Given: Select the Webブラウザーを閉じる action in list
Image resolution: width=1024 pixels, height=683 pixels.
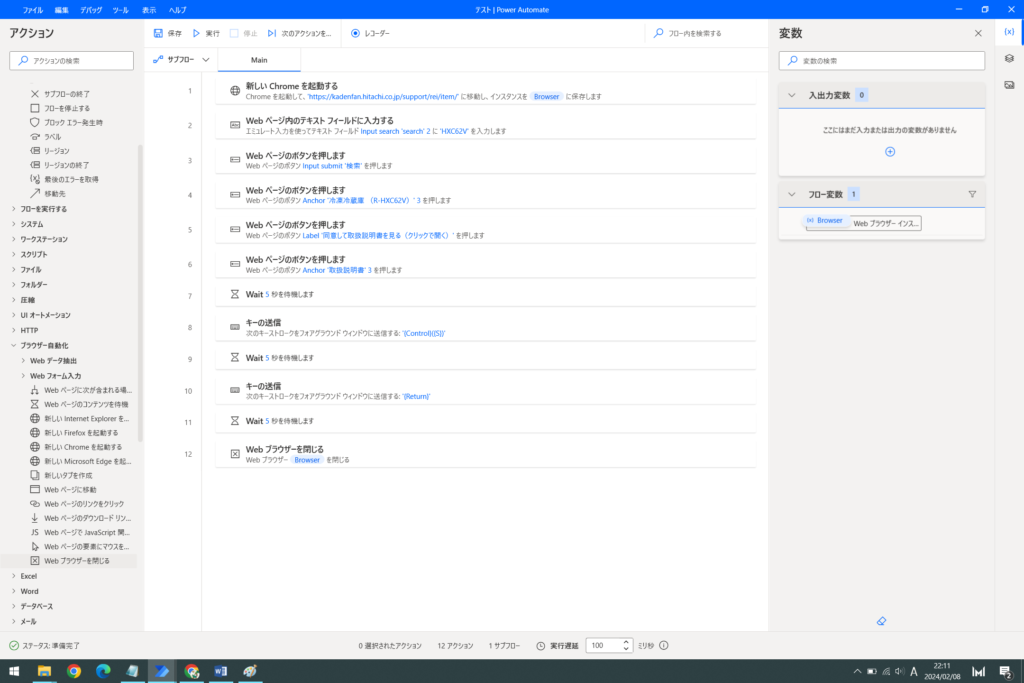Looking at the screenshot, I should 77,561.
